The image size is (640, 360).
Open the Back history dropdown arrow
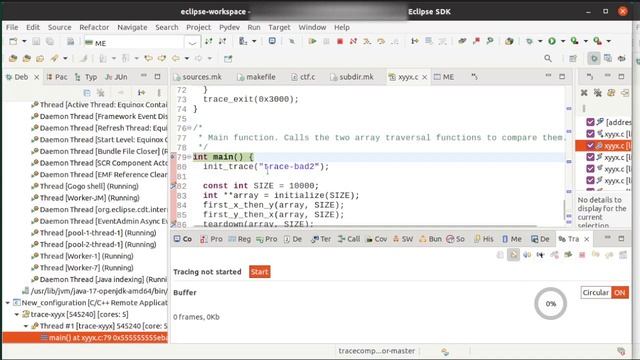(187, 59)
